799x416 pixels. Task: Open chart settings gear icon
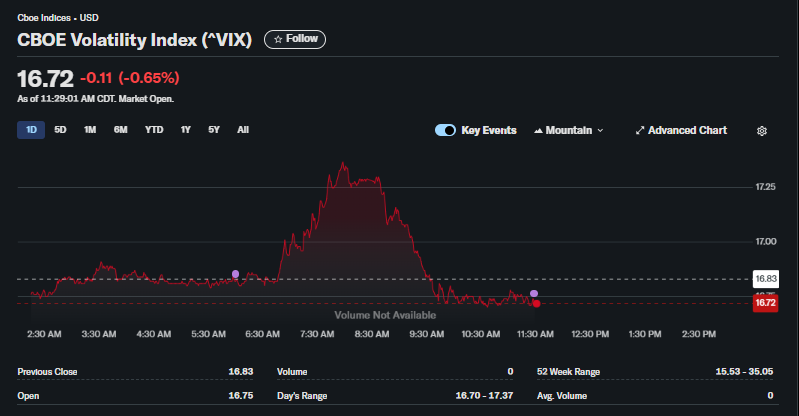pyautogui.click(x=762, y=131)
